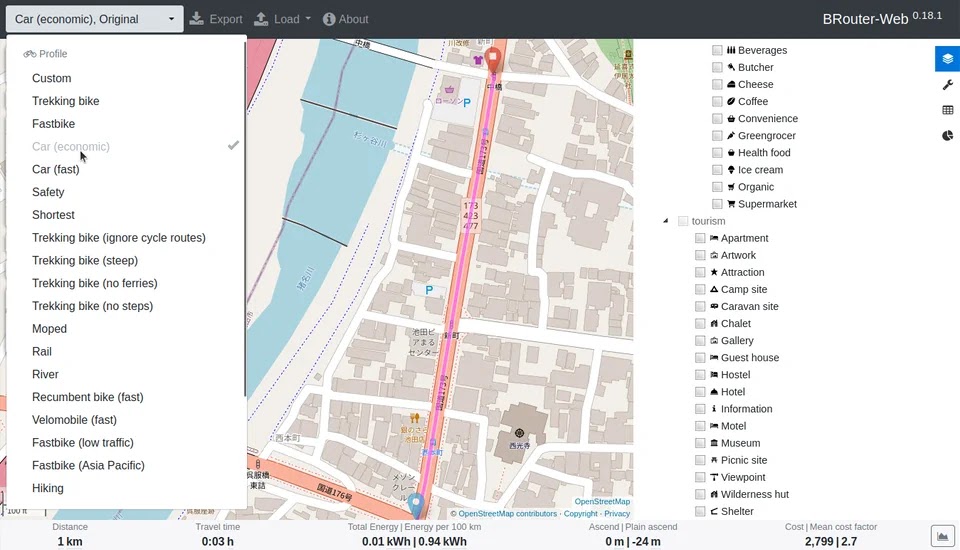Click the Cost value 2,799 | 2.7

coord(831,541)
